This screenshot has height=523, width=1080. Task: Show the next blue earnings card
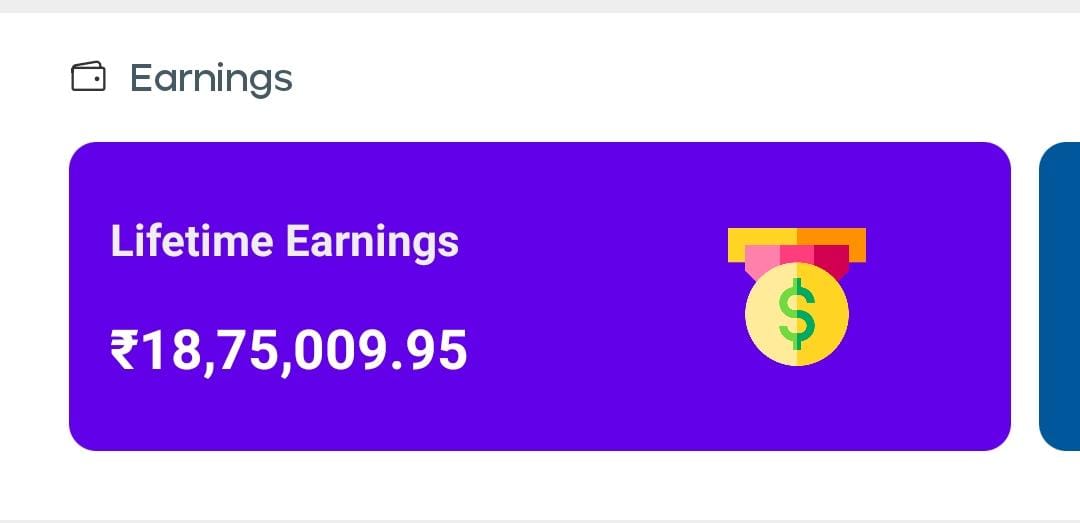1060,296
